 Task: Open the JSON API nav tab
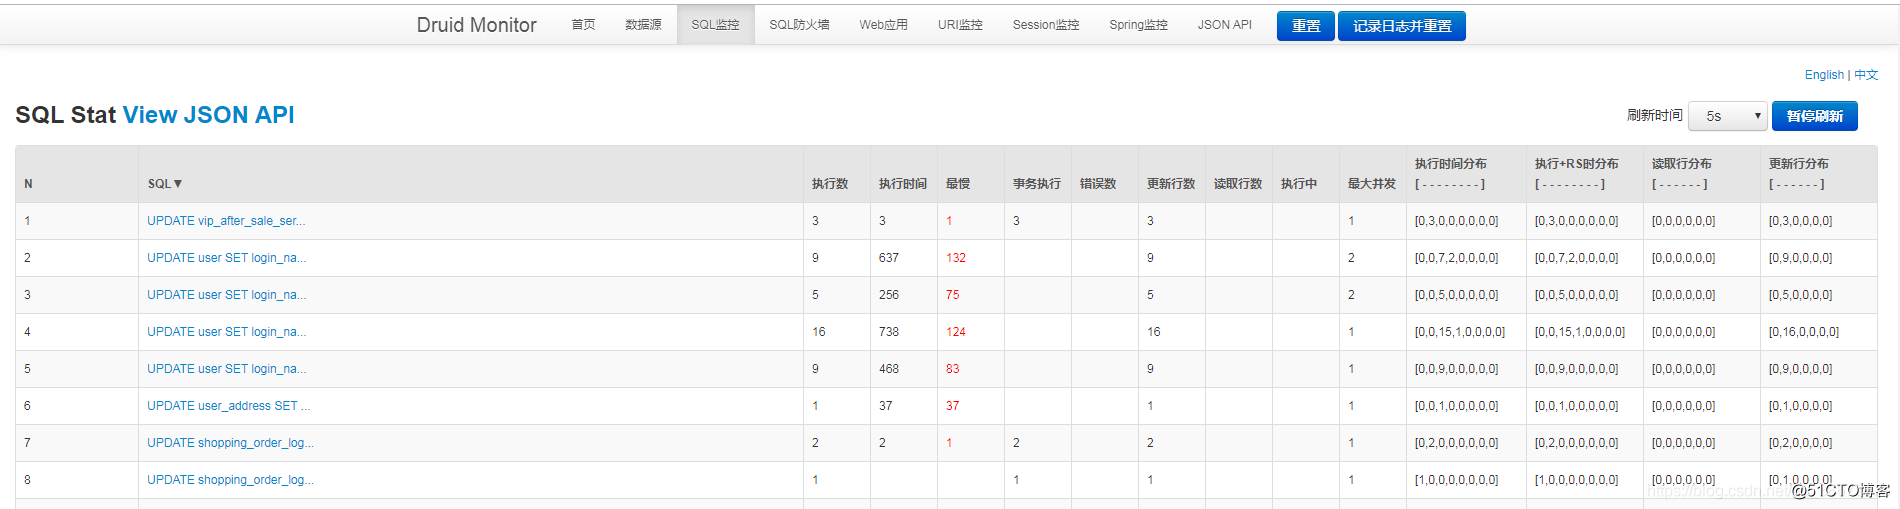1224,25
